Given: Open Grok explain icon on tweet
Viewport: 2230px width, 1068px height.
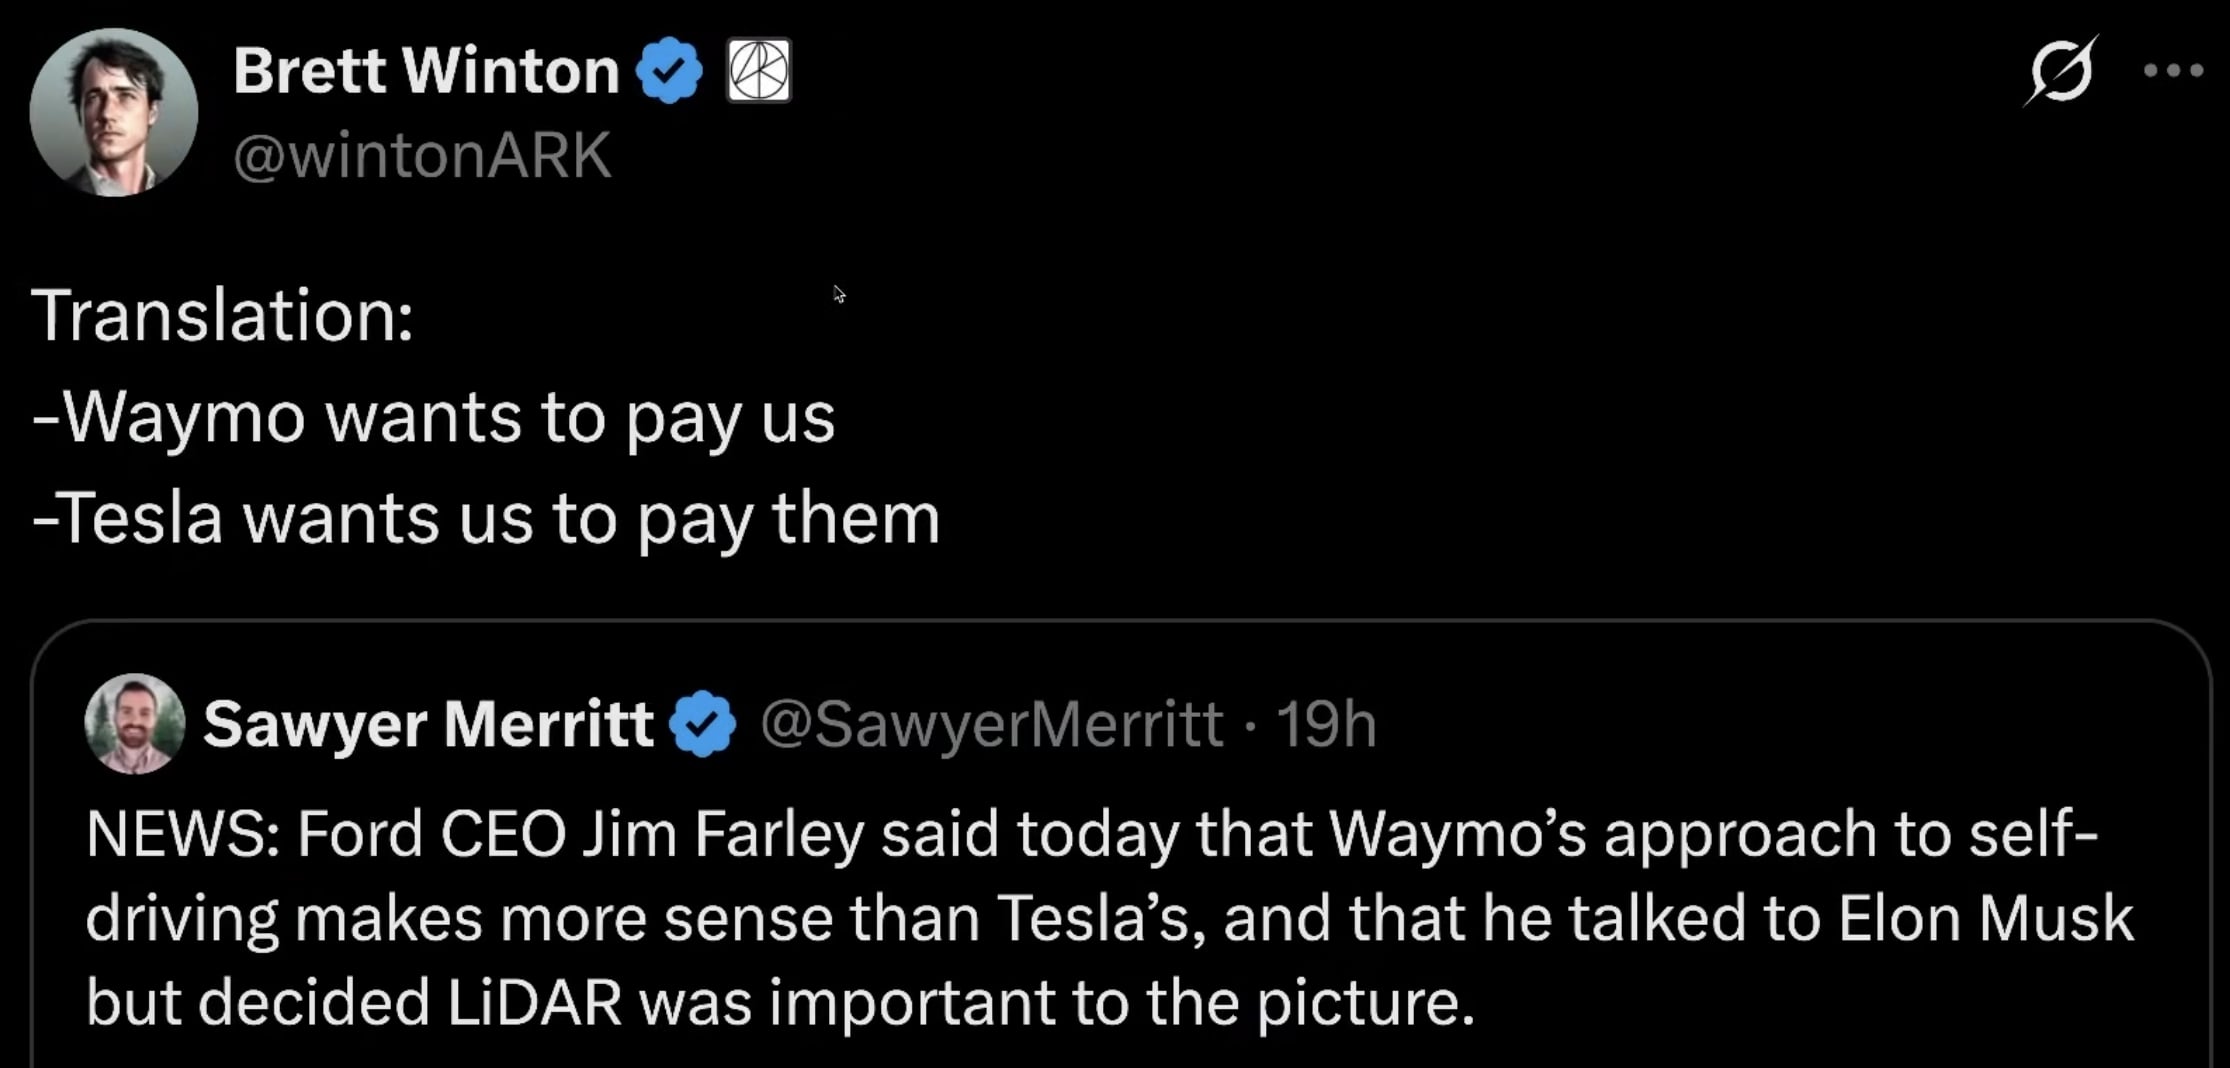Looking at the screenshot, I should coord(2060,70).
